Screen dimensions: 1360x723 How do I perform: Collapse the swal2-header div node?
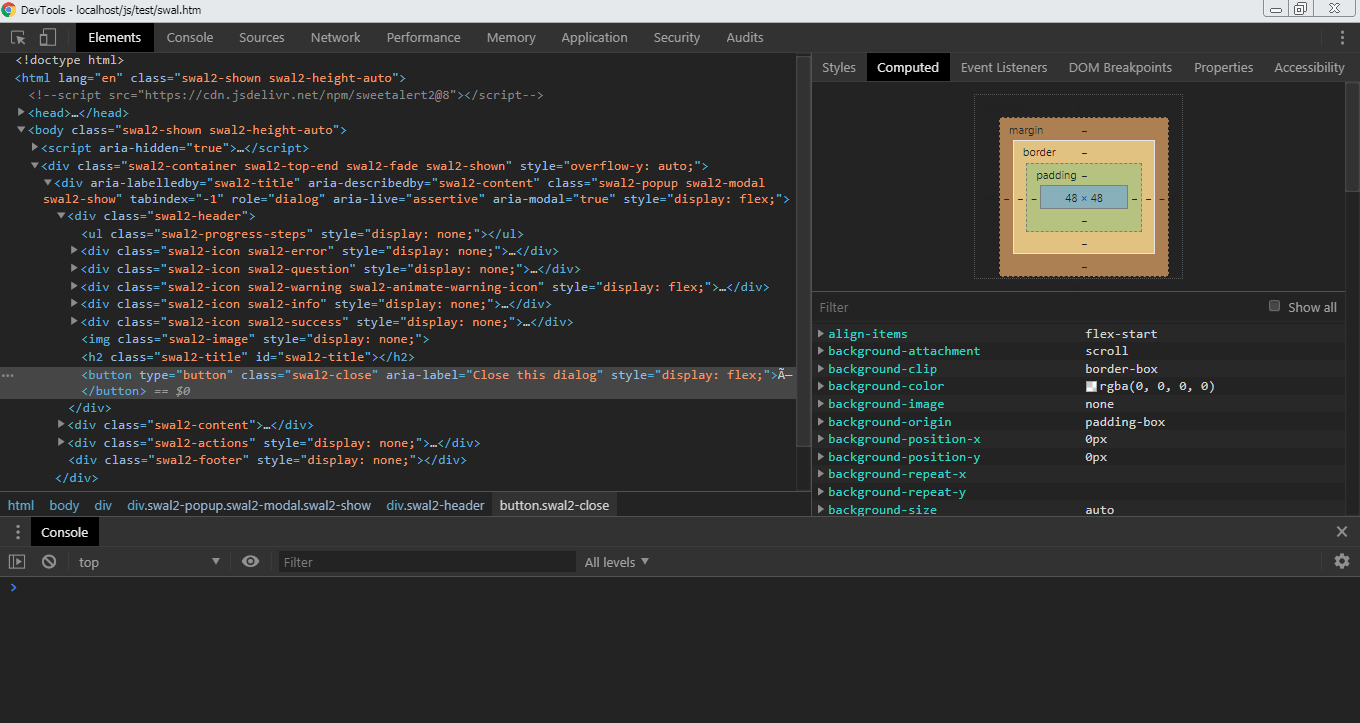point(61,216)
